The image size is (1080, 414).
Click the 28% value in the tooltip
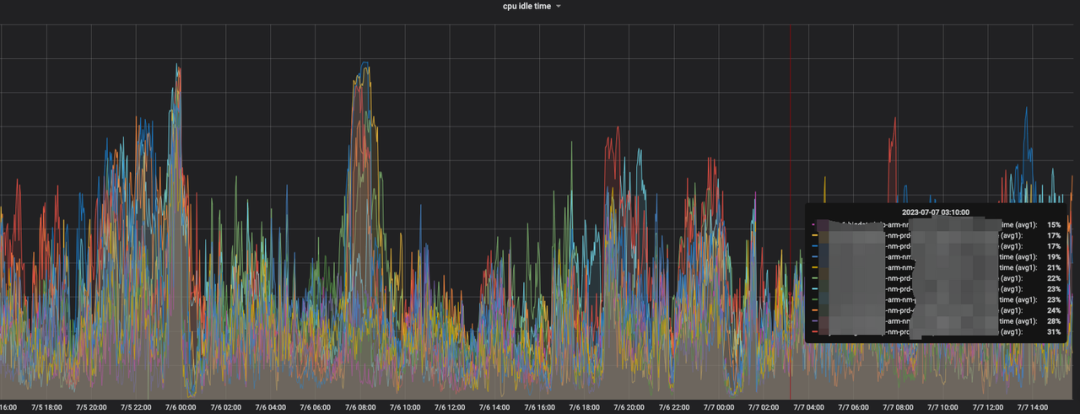pyautogui.click(x=1054, y=321)
